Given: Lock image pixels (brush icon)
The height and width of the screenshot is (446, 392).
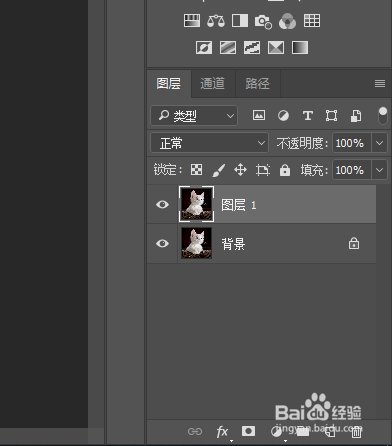Looking at the screenshot, I should (x=218, y=170).
